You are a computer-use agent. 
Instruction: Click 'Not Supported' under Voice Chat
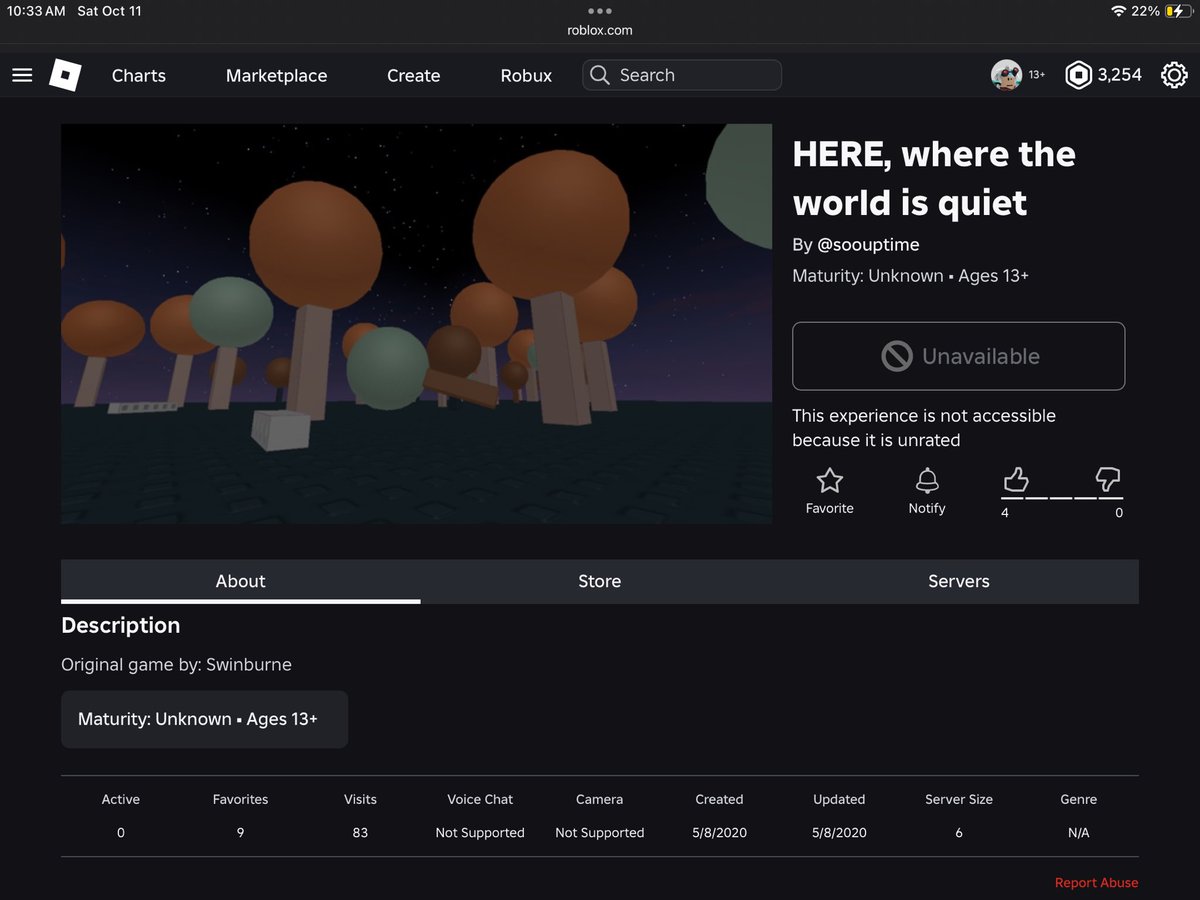pos(480,832)
